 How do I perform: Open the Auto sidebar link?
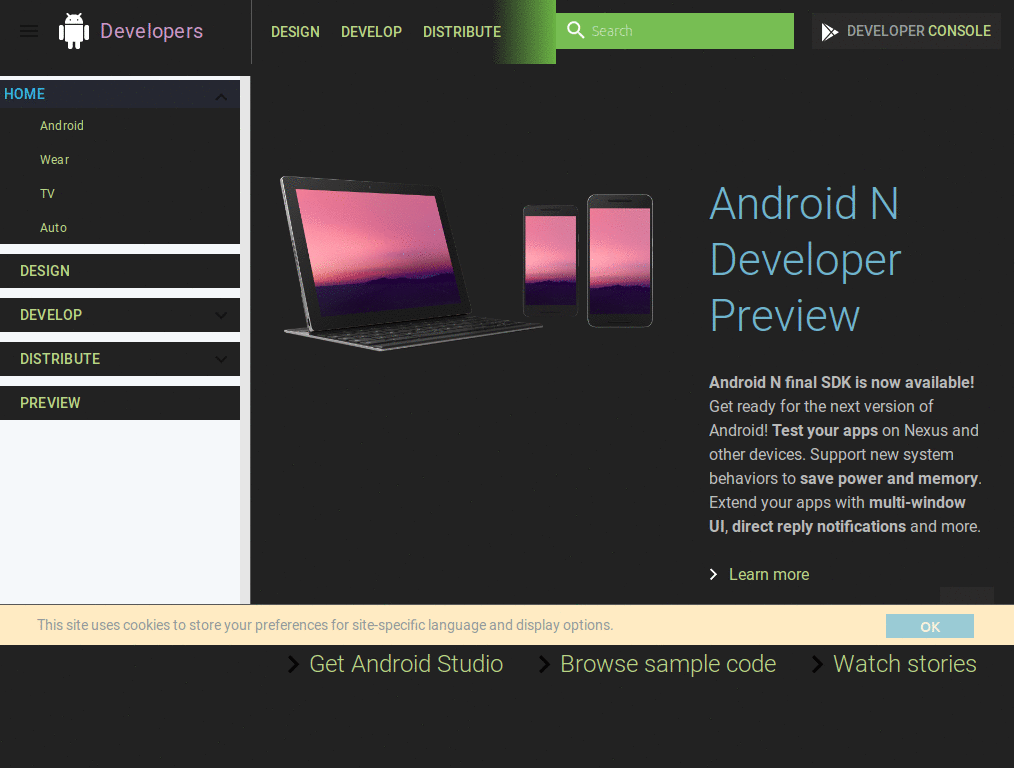(53, 227)
